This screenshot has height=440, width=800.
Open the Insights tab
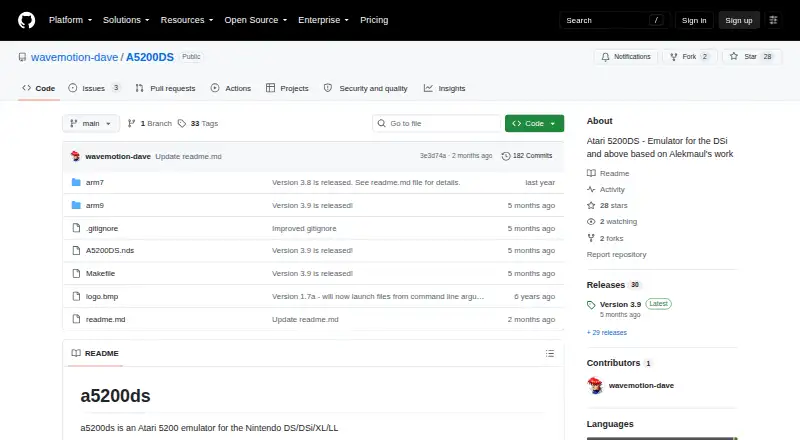pos(444,88)
